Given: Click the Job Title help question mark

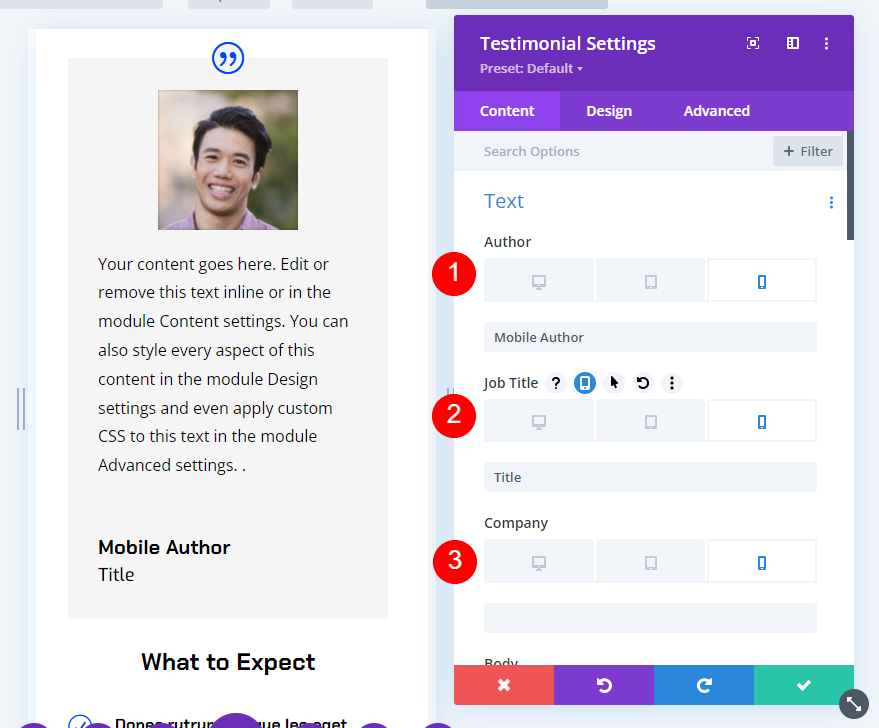Looking at the screenshot, I should (x=556, y=383).
